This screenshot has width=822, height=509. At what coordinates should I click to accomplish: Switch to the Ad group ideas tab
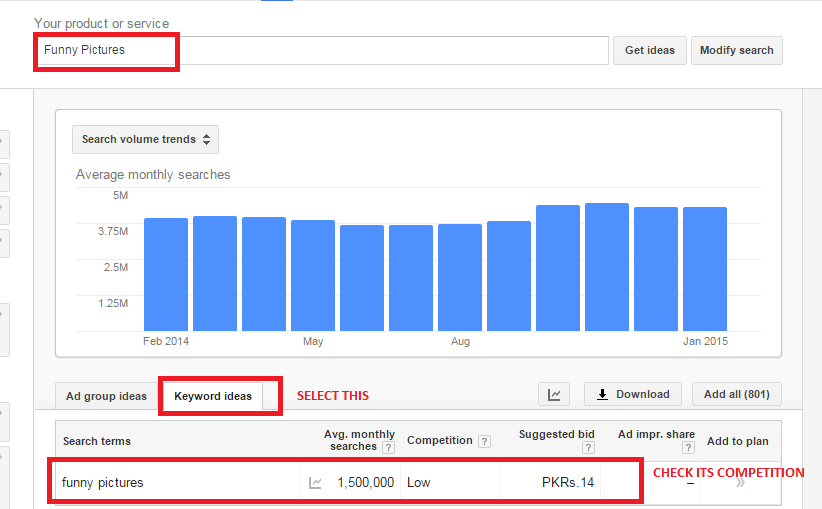coord(106,396)
